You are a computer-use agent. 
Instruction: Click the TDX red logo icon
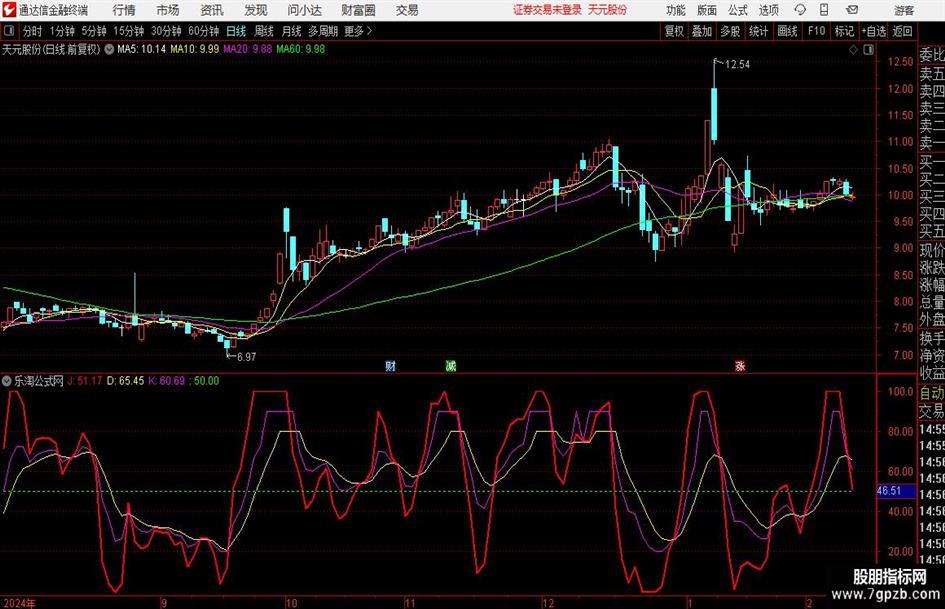pos(8,10)
